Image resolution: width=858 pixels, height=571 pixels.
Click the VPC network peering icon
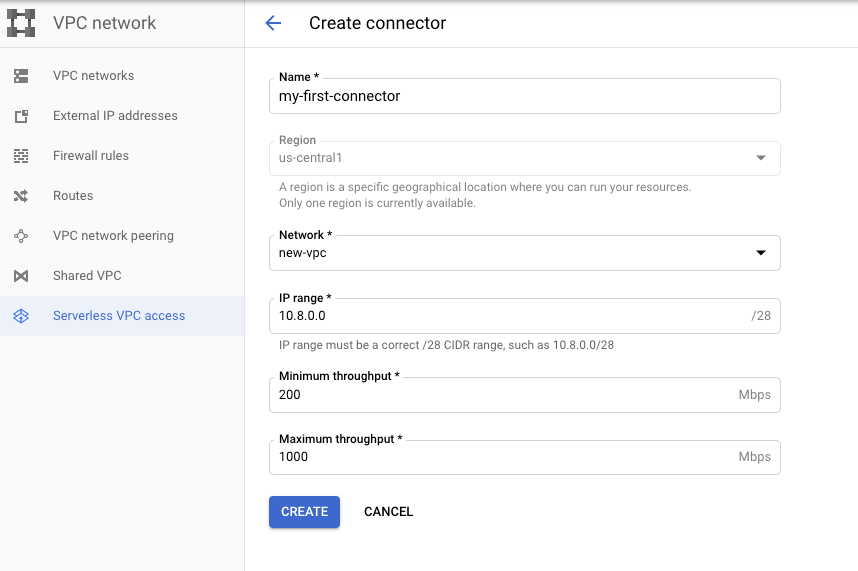point(21,236)
